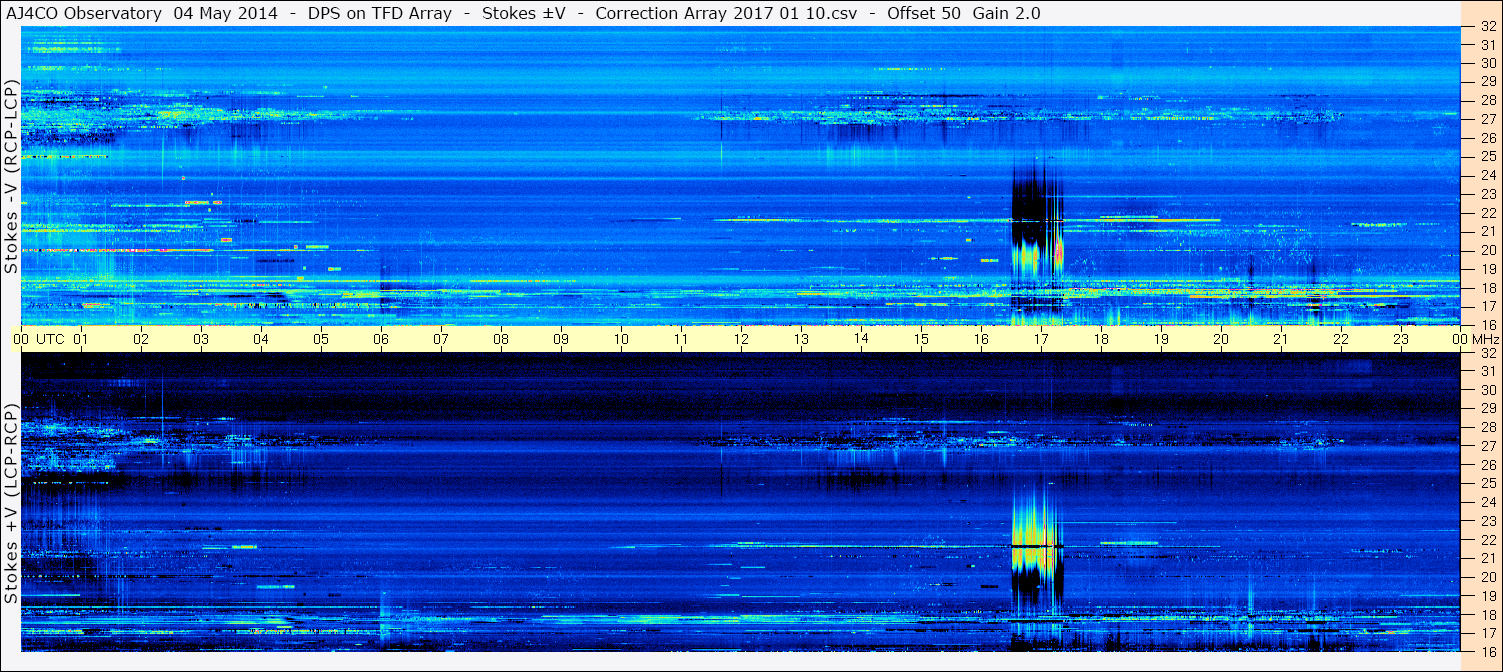Click the "Correction Array 2017 01 10.csv" text
This screenshot has width=1503, height=672.
726,14
